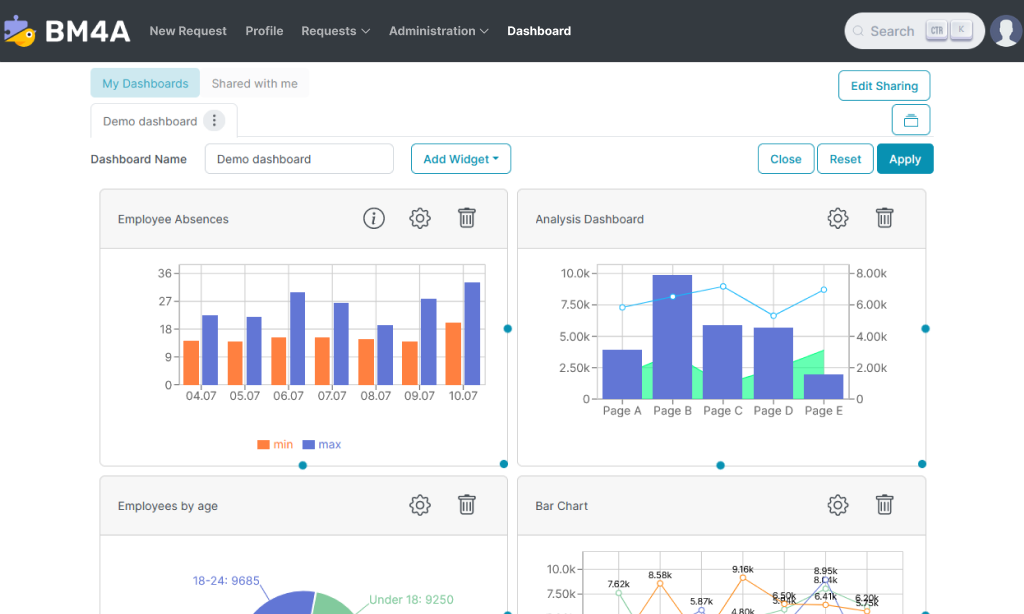This screenshot has width=1024, height=614.
Task: Click the 08.07 date axis label
Action: pyautogui.click(x=376, y=396)
